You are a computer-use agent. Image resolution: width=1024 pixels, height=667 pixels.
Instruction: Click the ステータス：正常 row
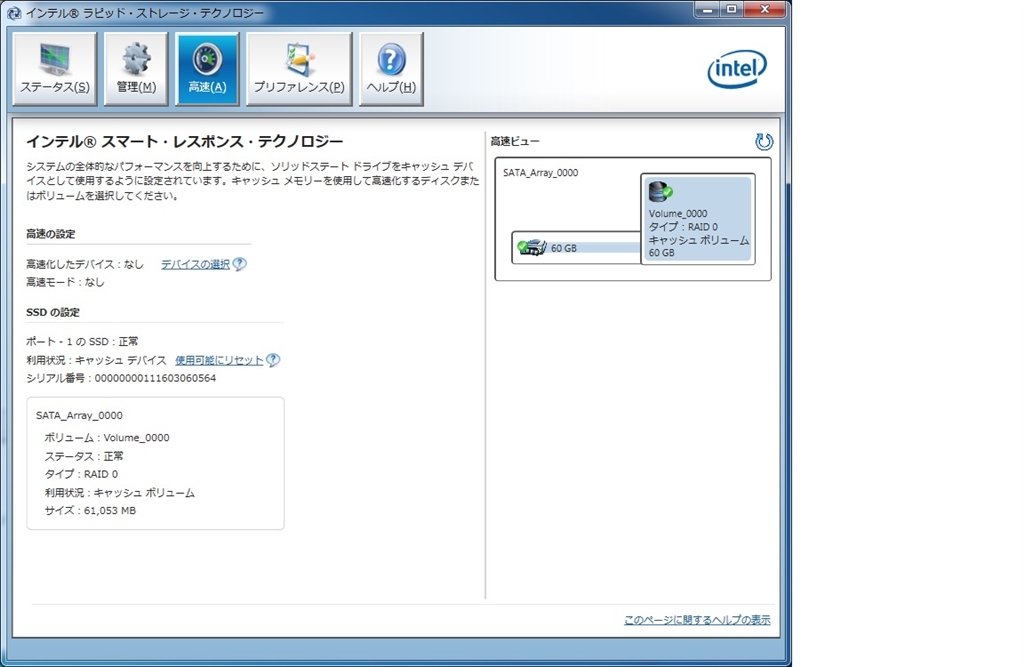tap(84, 456)
